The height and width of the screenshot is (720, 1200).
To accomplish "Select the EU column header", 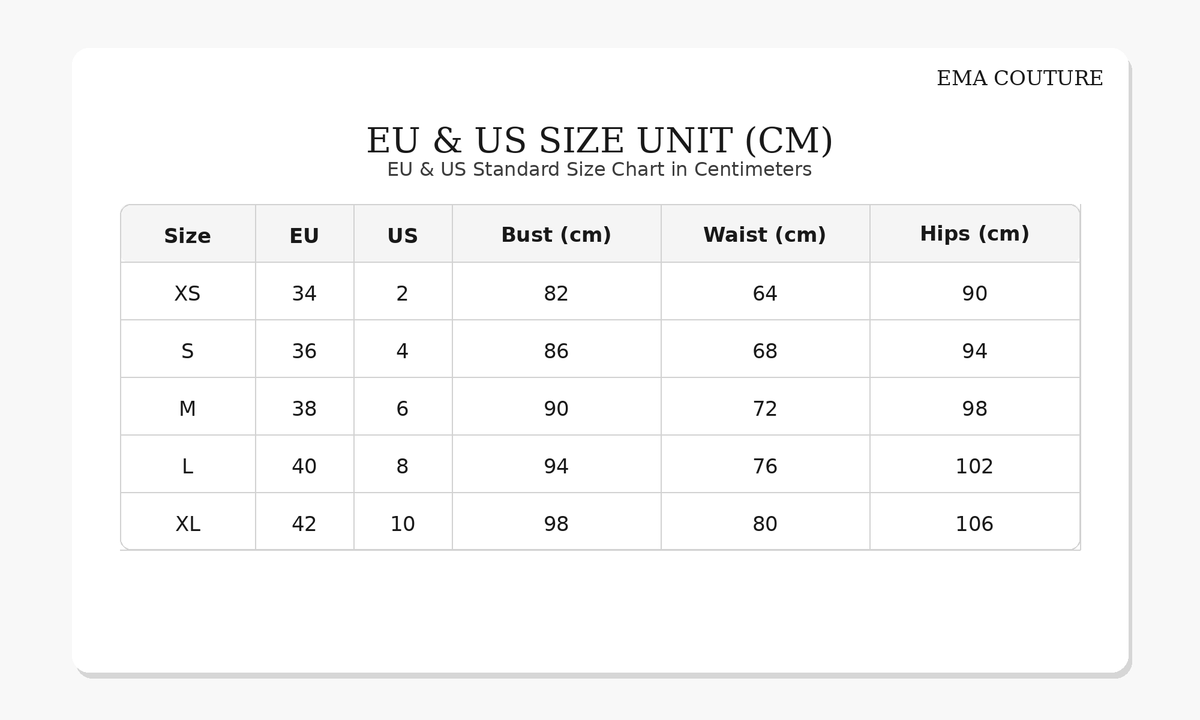I will [x=304, y=236].
